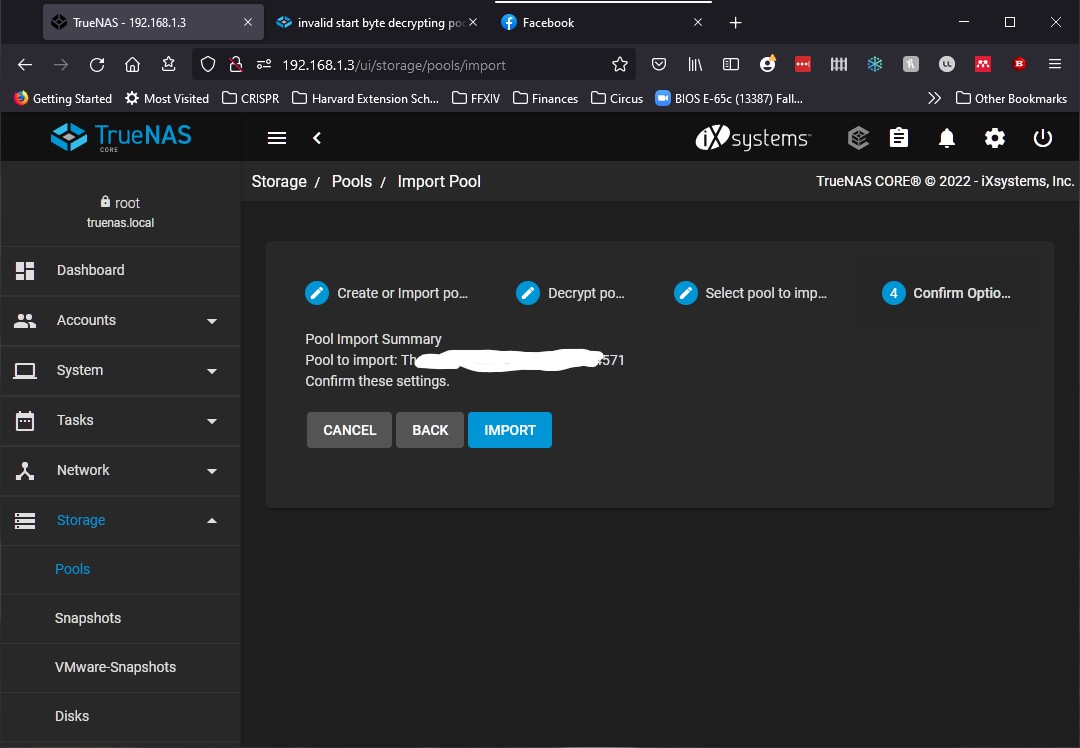
Task: Bookmark this page with the star
Action: tap(620, 65)
